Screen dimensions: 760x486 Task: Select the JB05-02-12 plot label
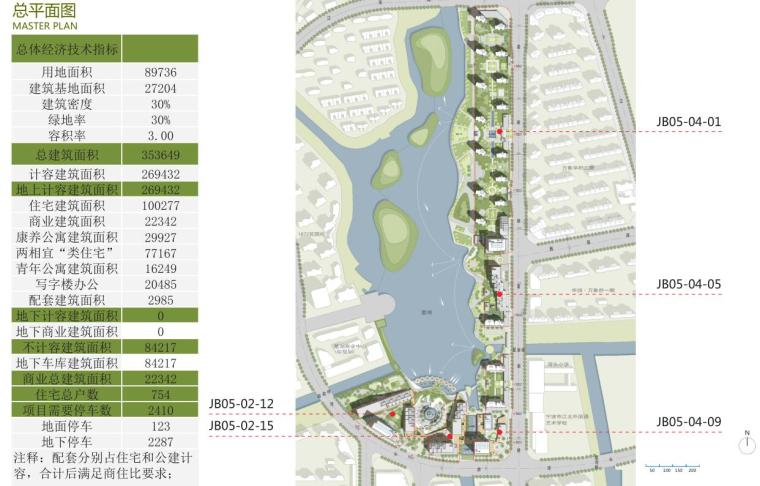point(241,404)
